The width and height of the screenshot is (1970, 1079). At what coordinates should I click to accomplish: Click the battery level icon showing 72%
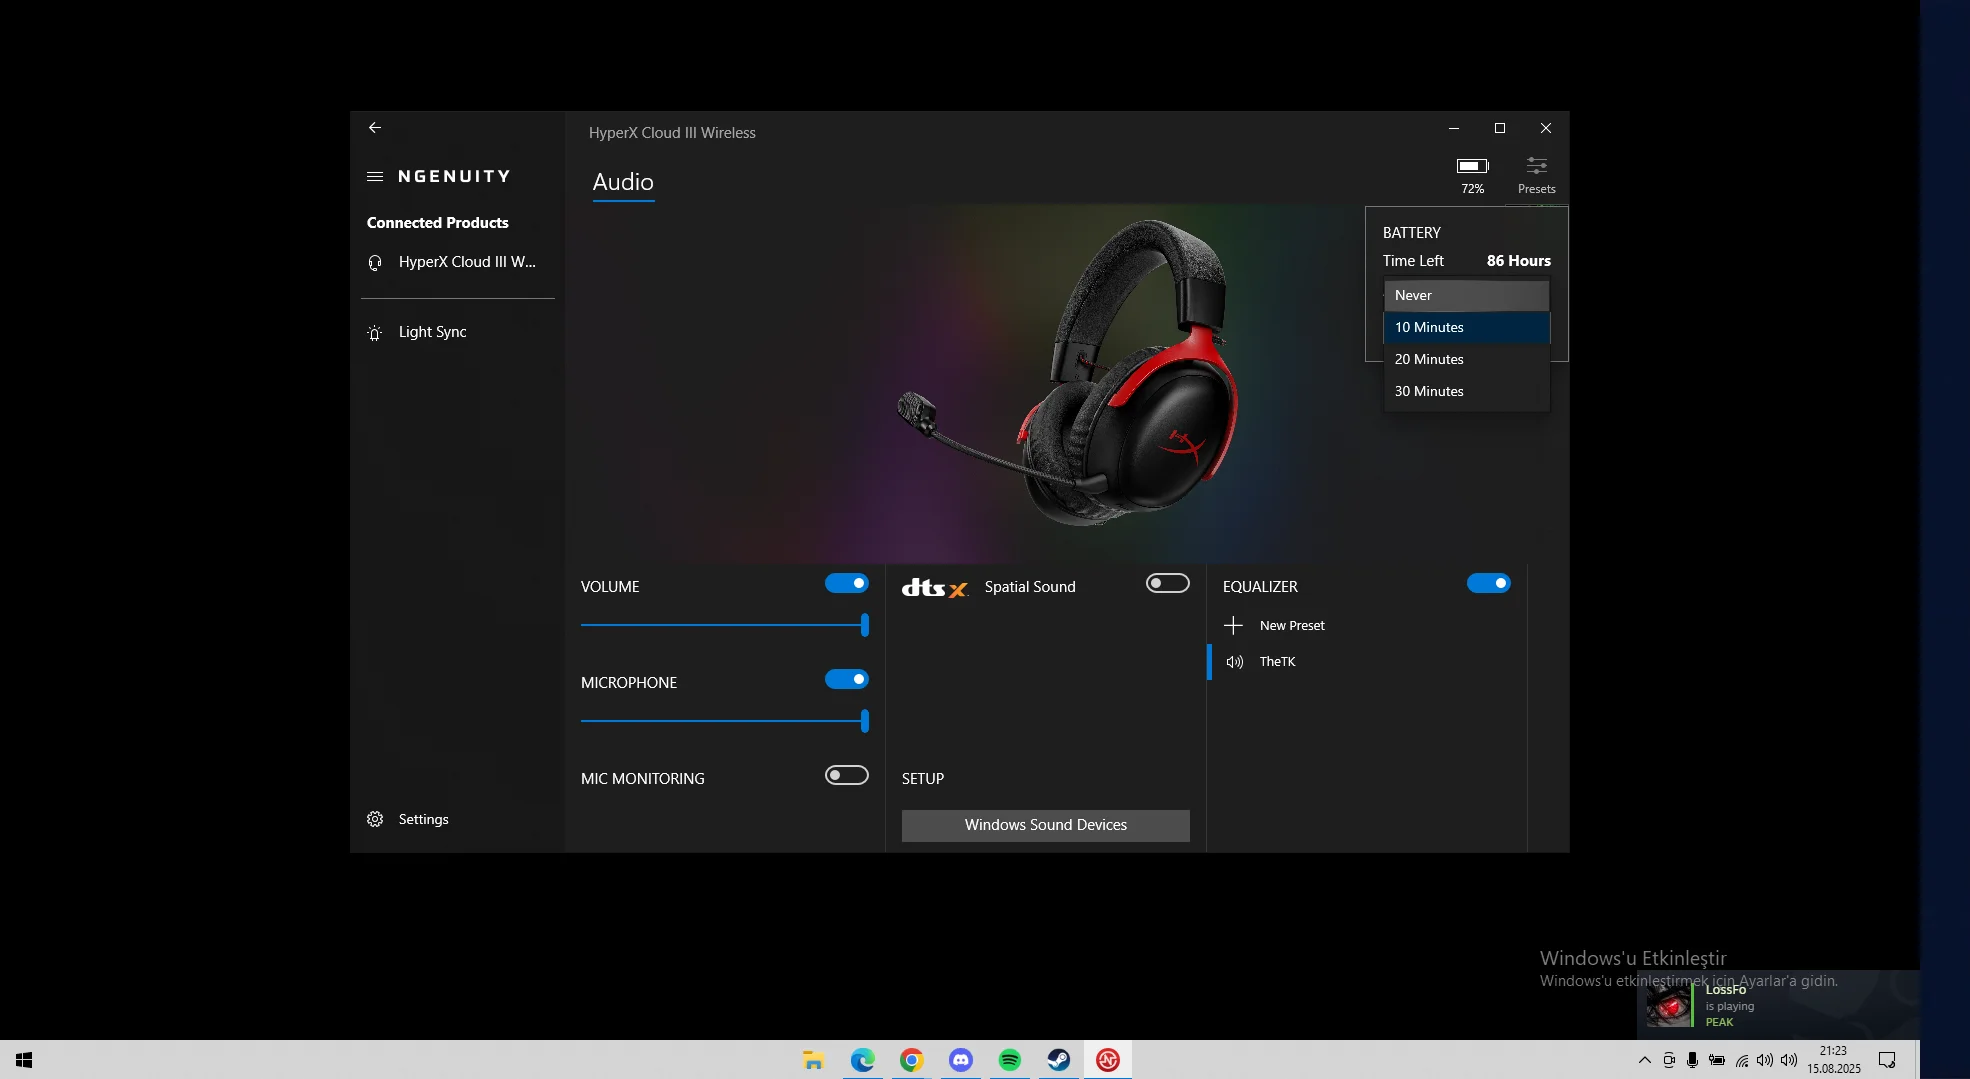(1472, 166)
